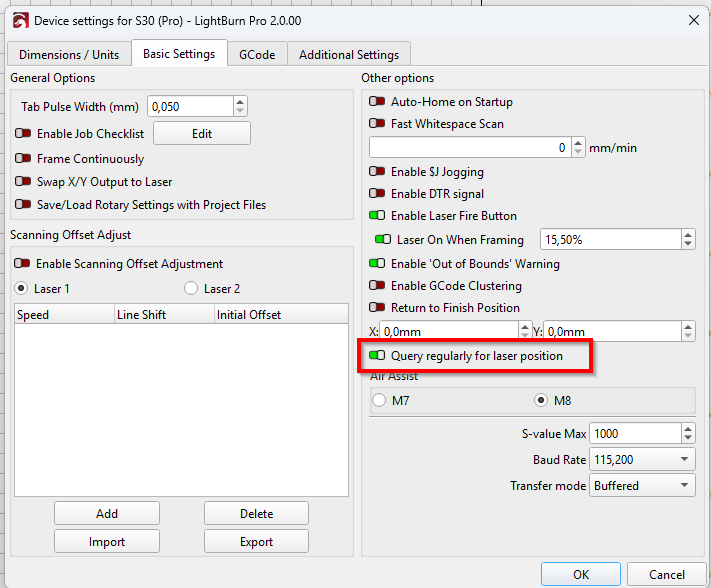This screenshot has width=711, height=588.
Task: Select the Basic Settings tab
Action: (x=179, y=54)
